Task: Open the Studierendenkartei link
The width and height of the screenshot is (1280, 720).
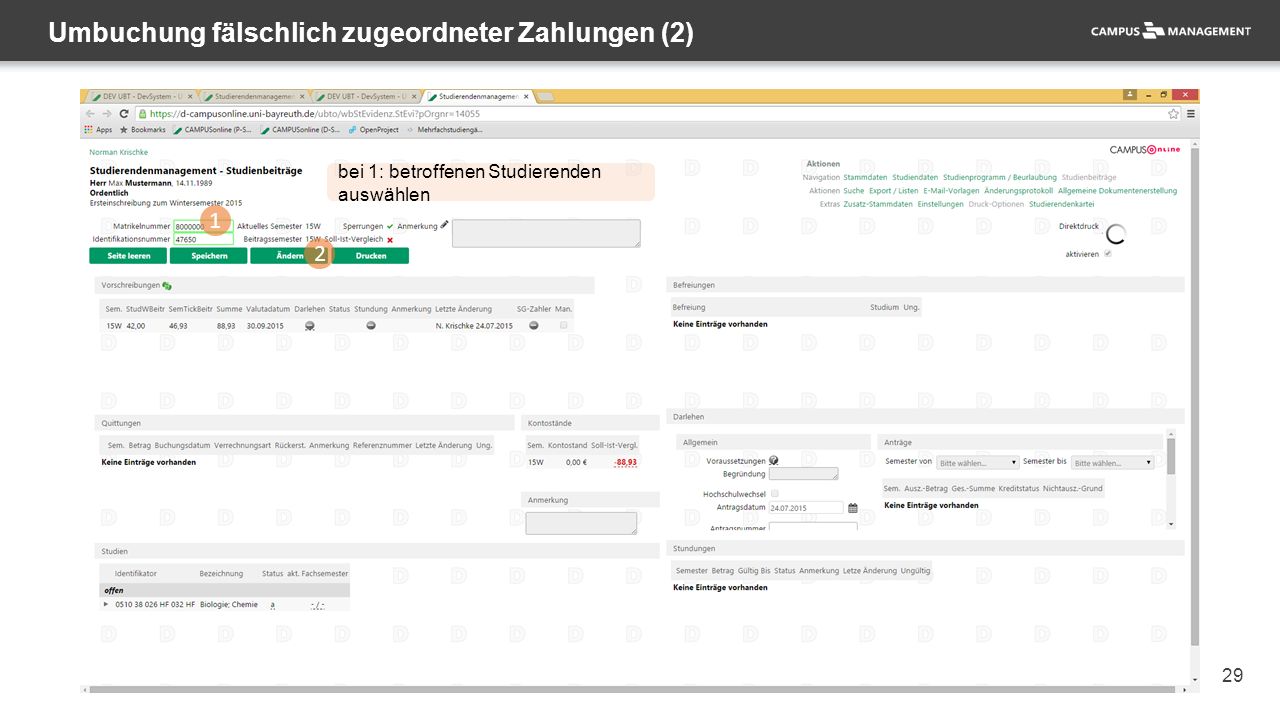Action: tap(1061, 204)
